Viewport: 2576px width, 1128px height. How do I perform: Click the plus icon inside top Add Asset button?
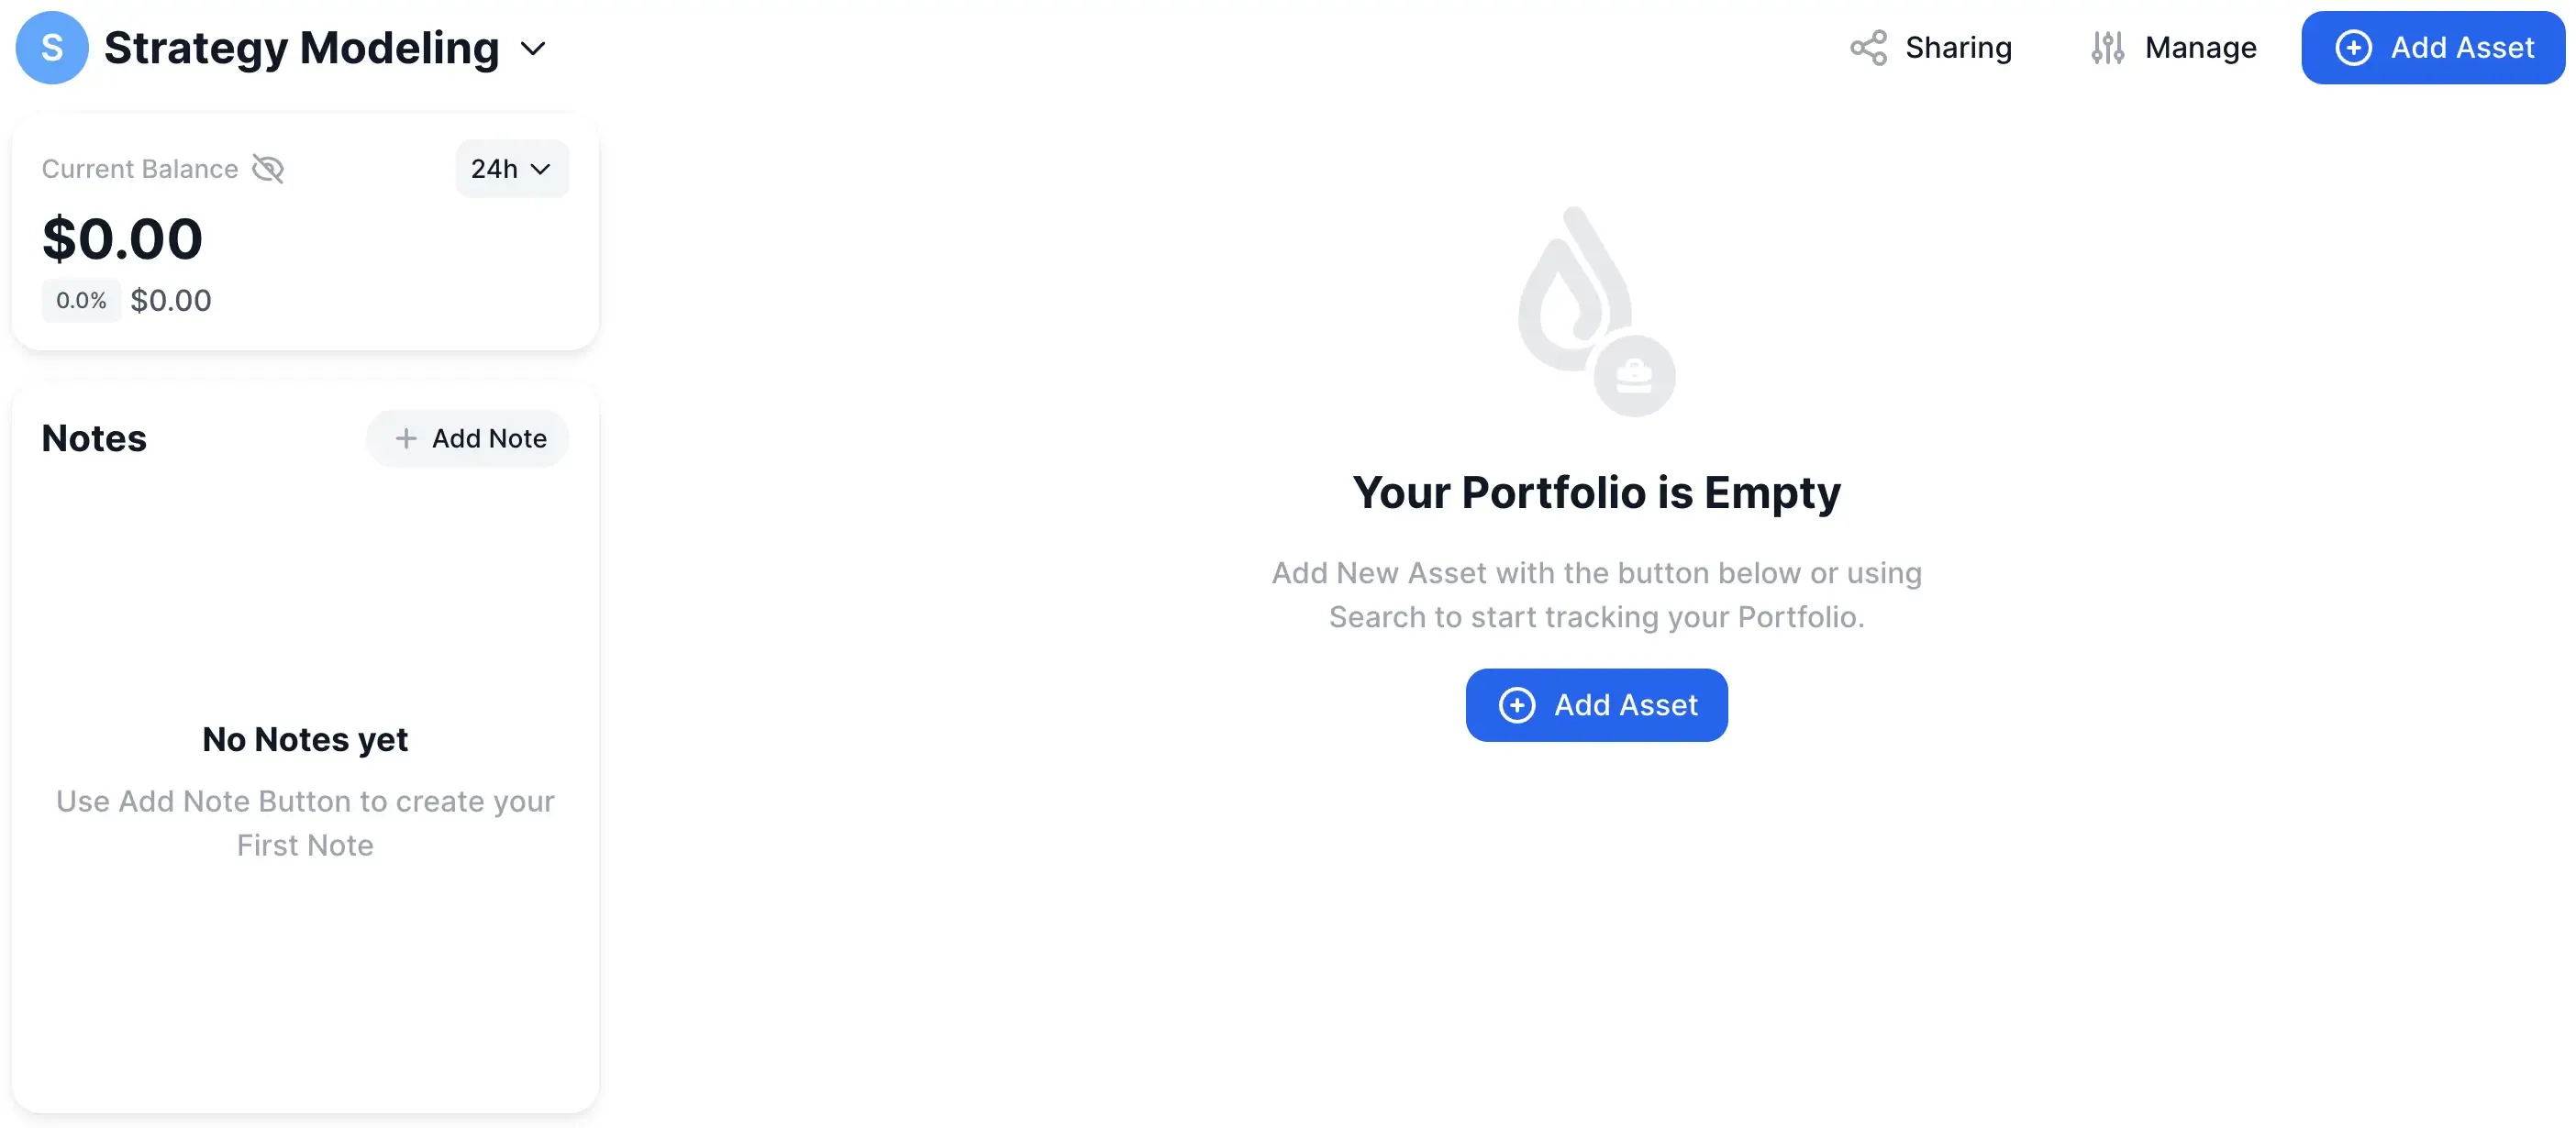coord(2354,47)
